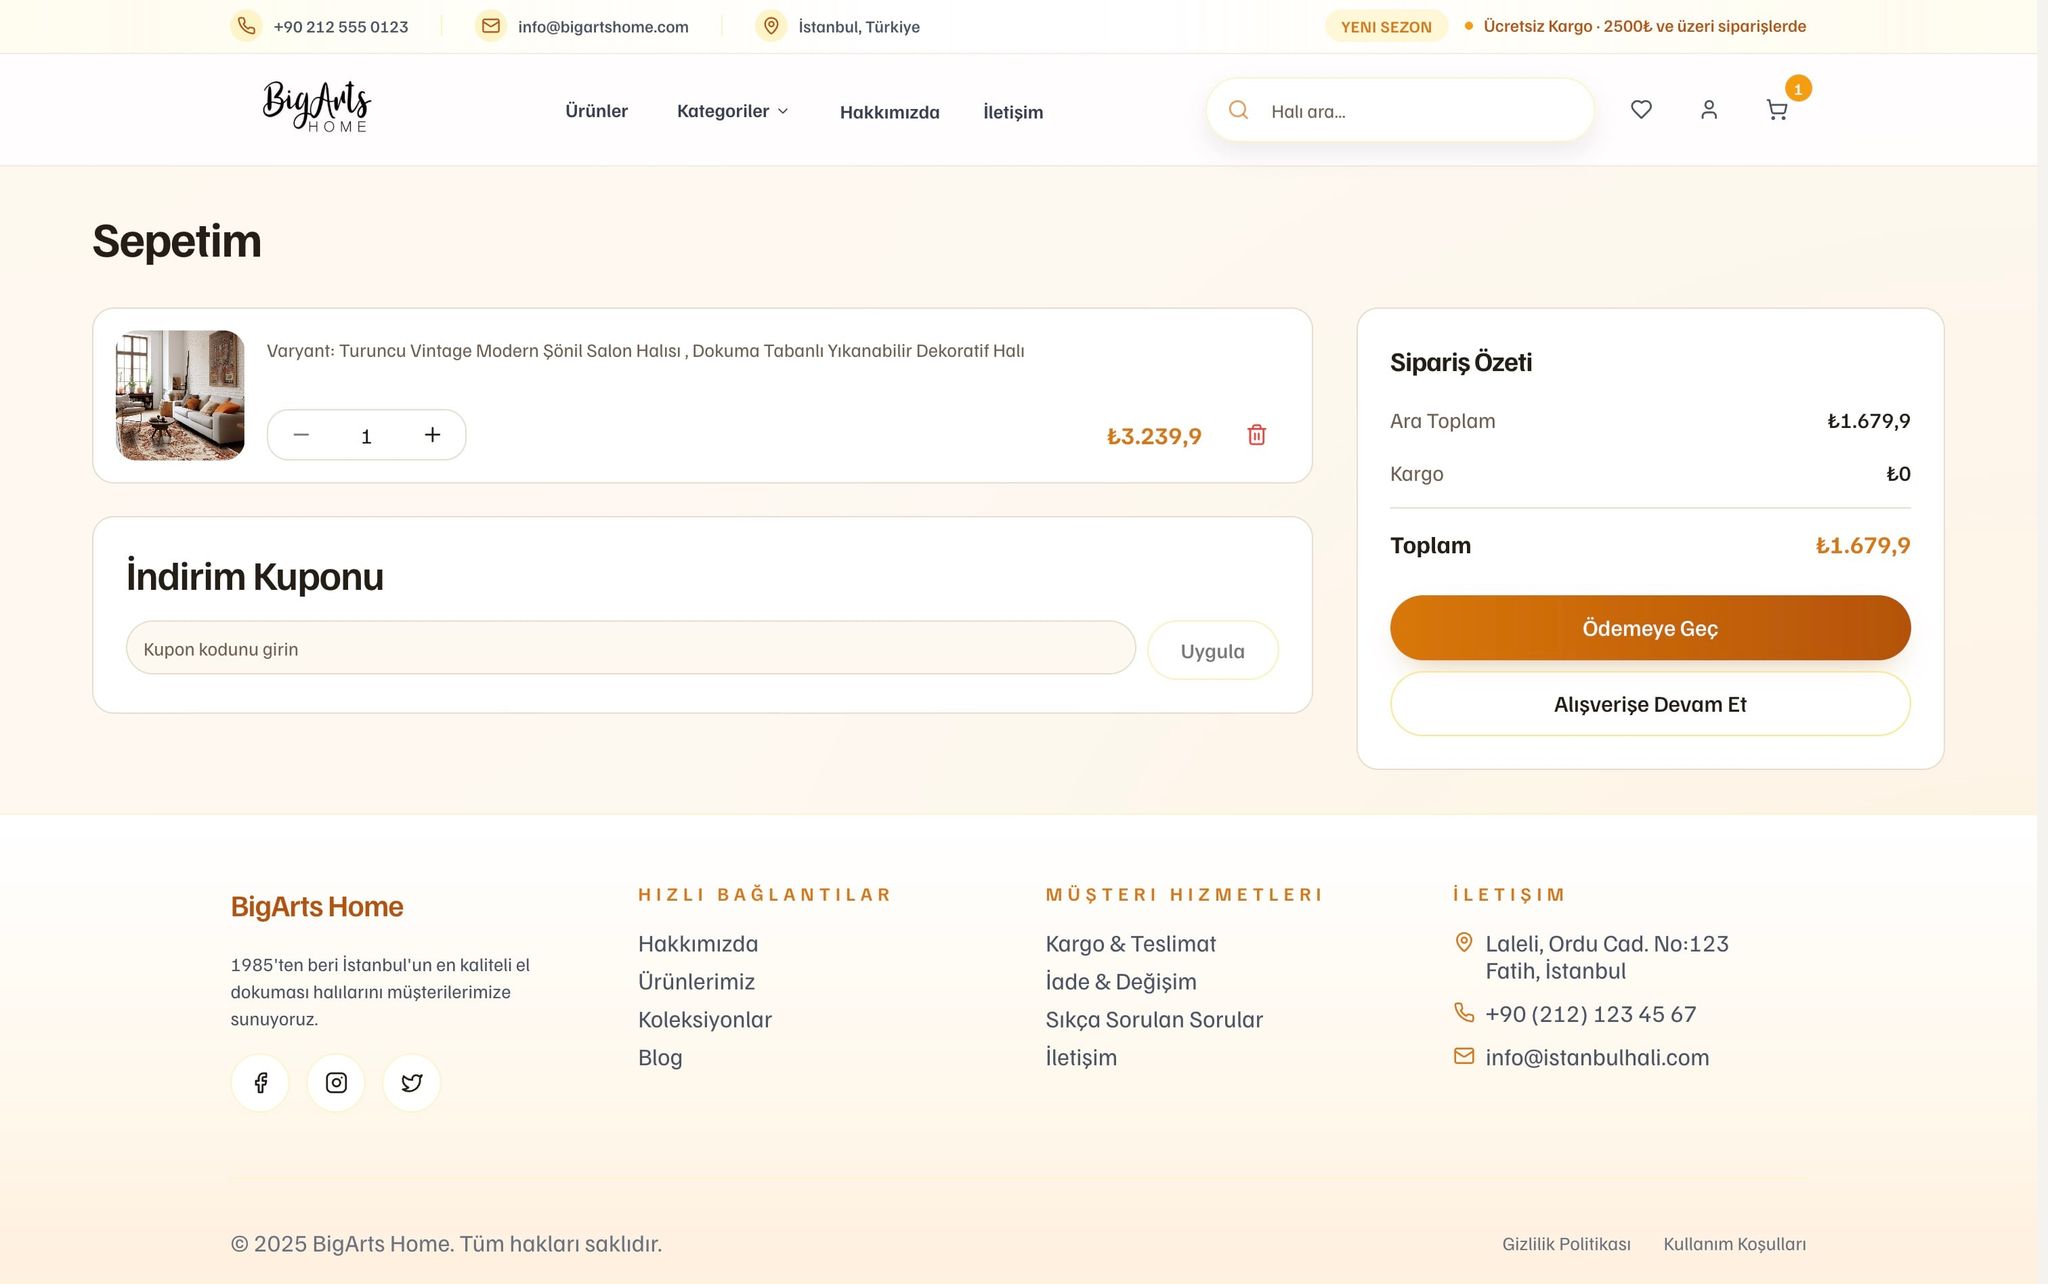Click the search magnifier icon
Image resolution: width=2048 pixels, height=1284 pixels.
coord(1238,110)
